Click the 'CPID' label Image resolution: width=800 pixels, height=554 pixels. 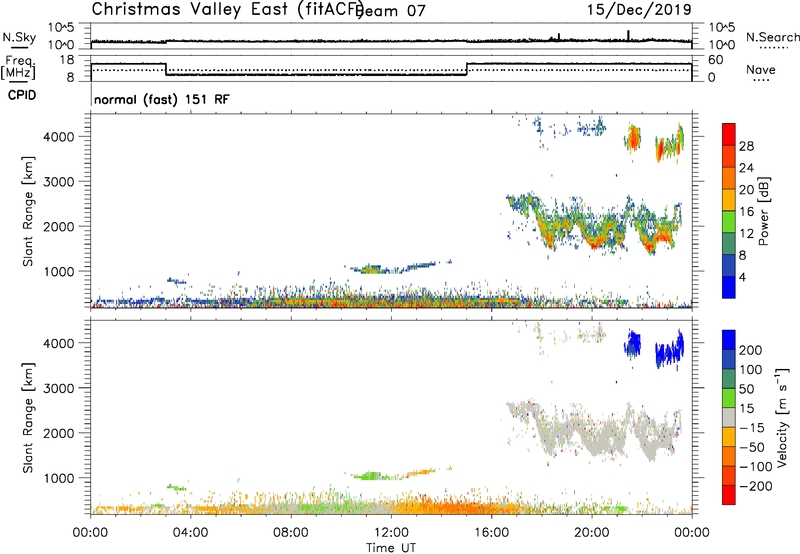pyautogui.click(x=22, y=95)
